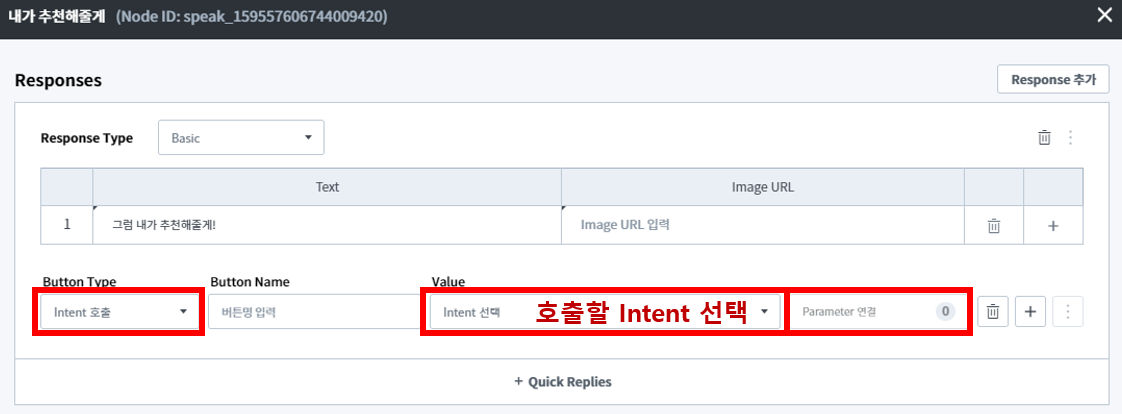The image size is (1122, 414).
Task: Focus the Button Name 버튼명 입력 field
Action: coord(304,312)
